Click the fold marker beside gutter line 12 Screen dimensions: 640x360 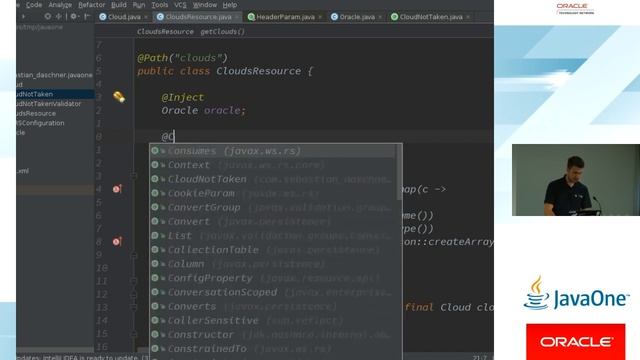pos(133,294)
